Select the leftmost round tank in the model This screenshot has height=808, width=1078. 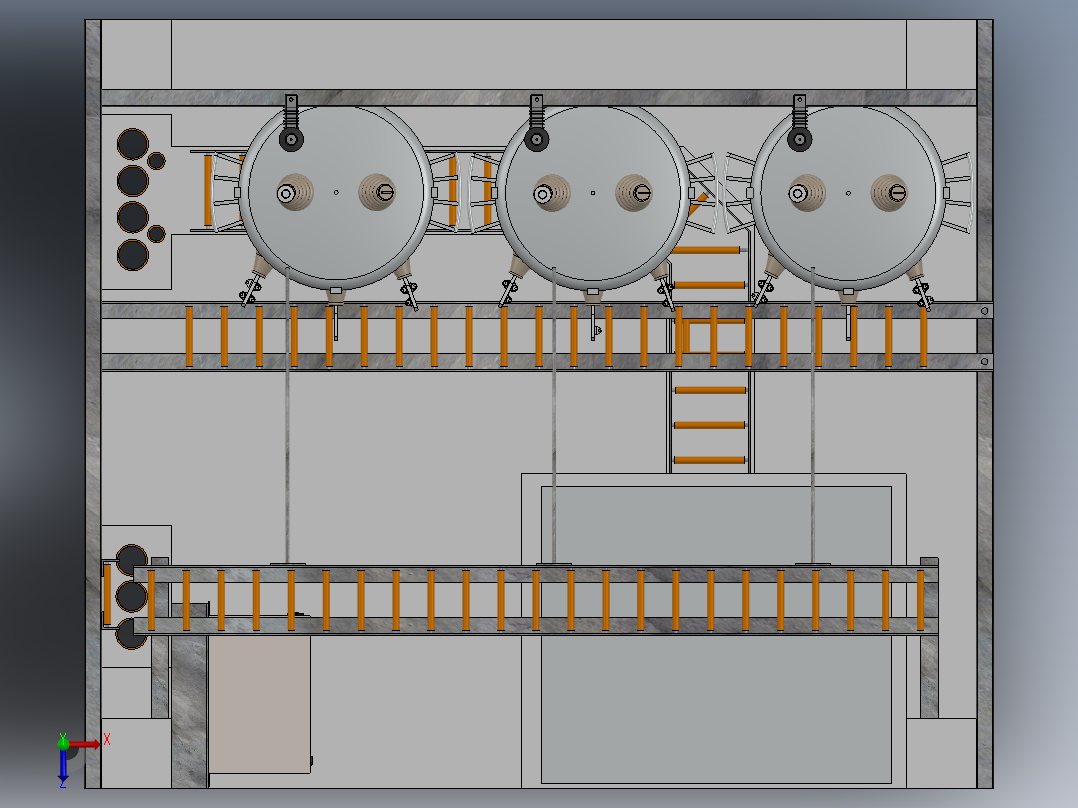coord(336,194)
